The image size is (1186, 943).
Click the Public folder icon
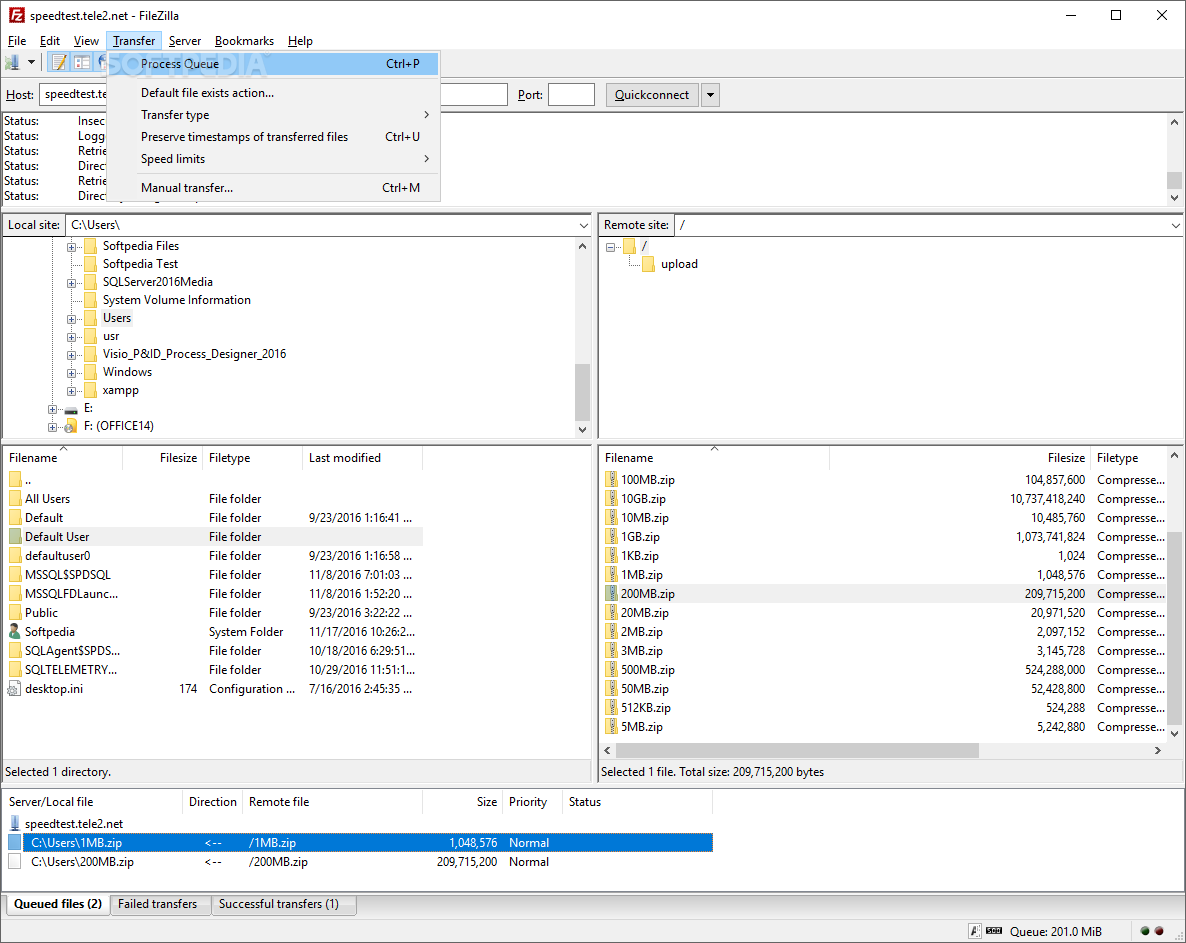(14, 613)
